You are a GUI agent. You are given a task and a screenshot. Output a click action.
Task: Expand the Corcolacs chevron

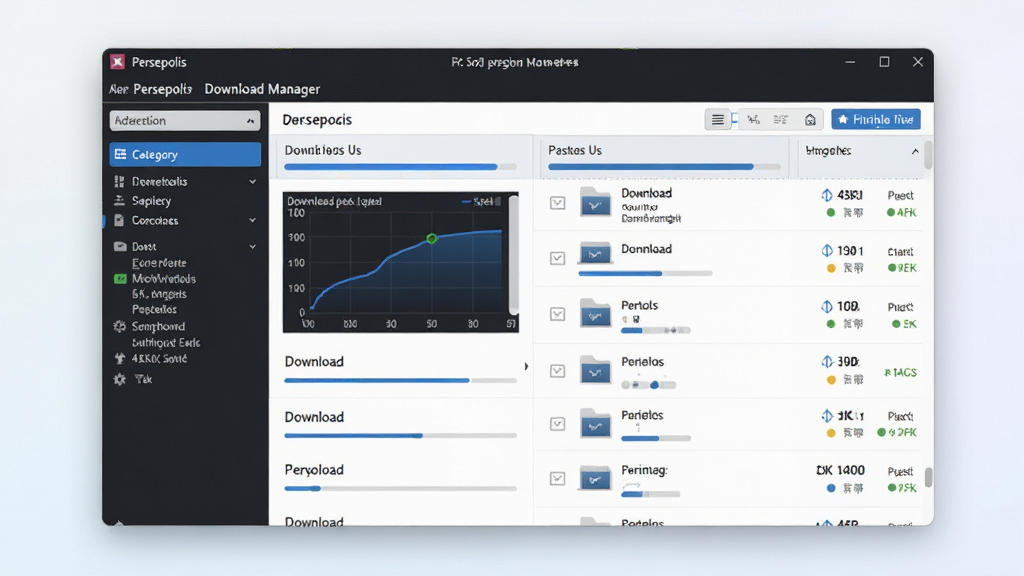click(x=253, y=221)
